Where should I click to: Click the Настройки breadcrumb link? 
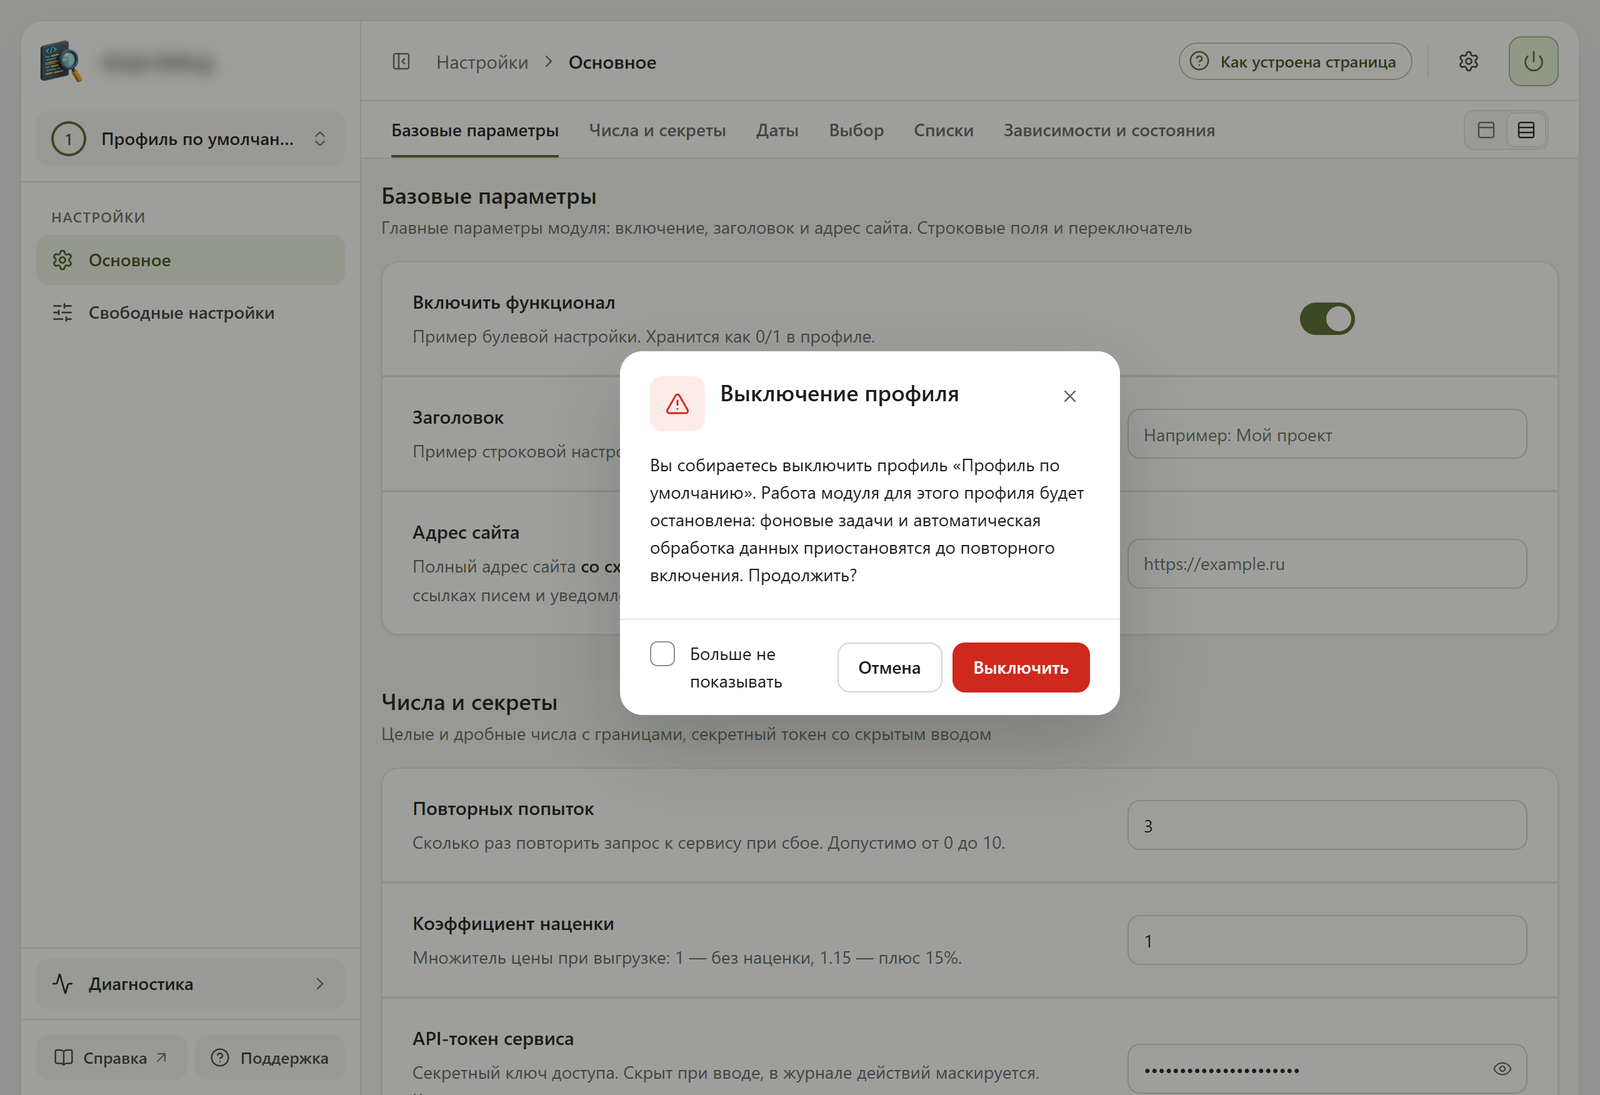(482, 62)
